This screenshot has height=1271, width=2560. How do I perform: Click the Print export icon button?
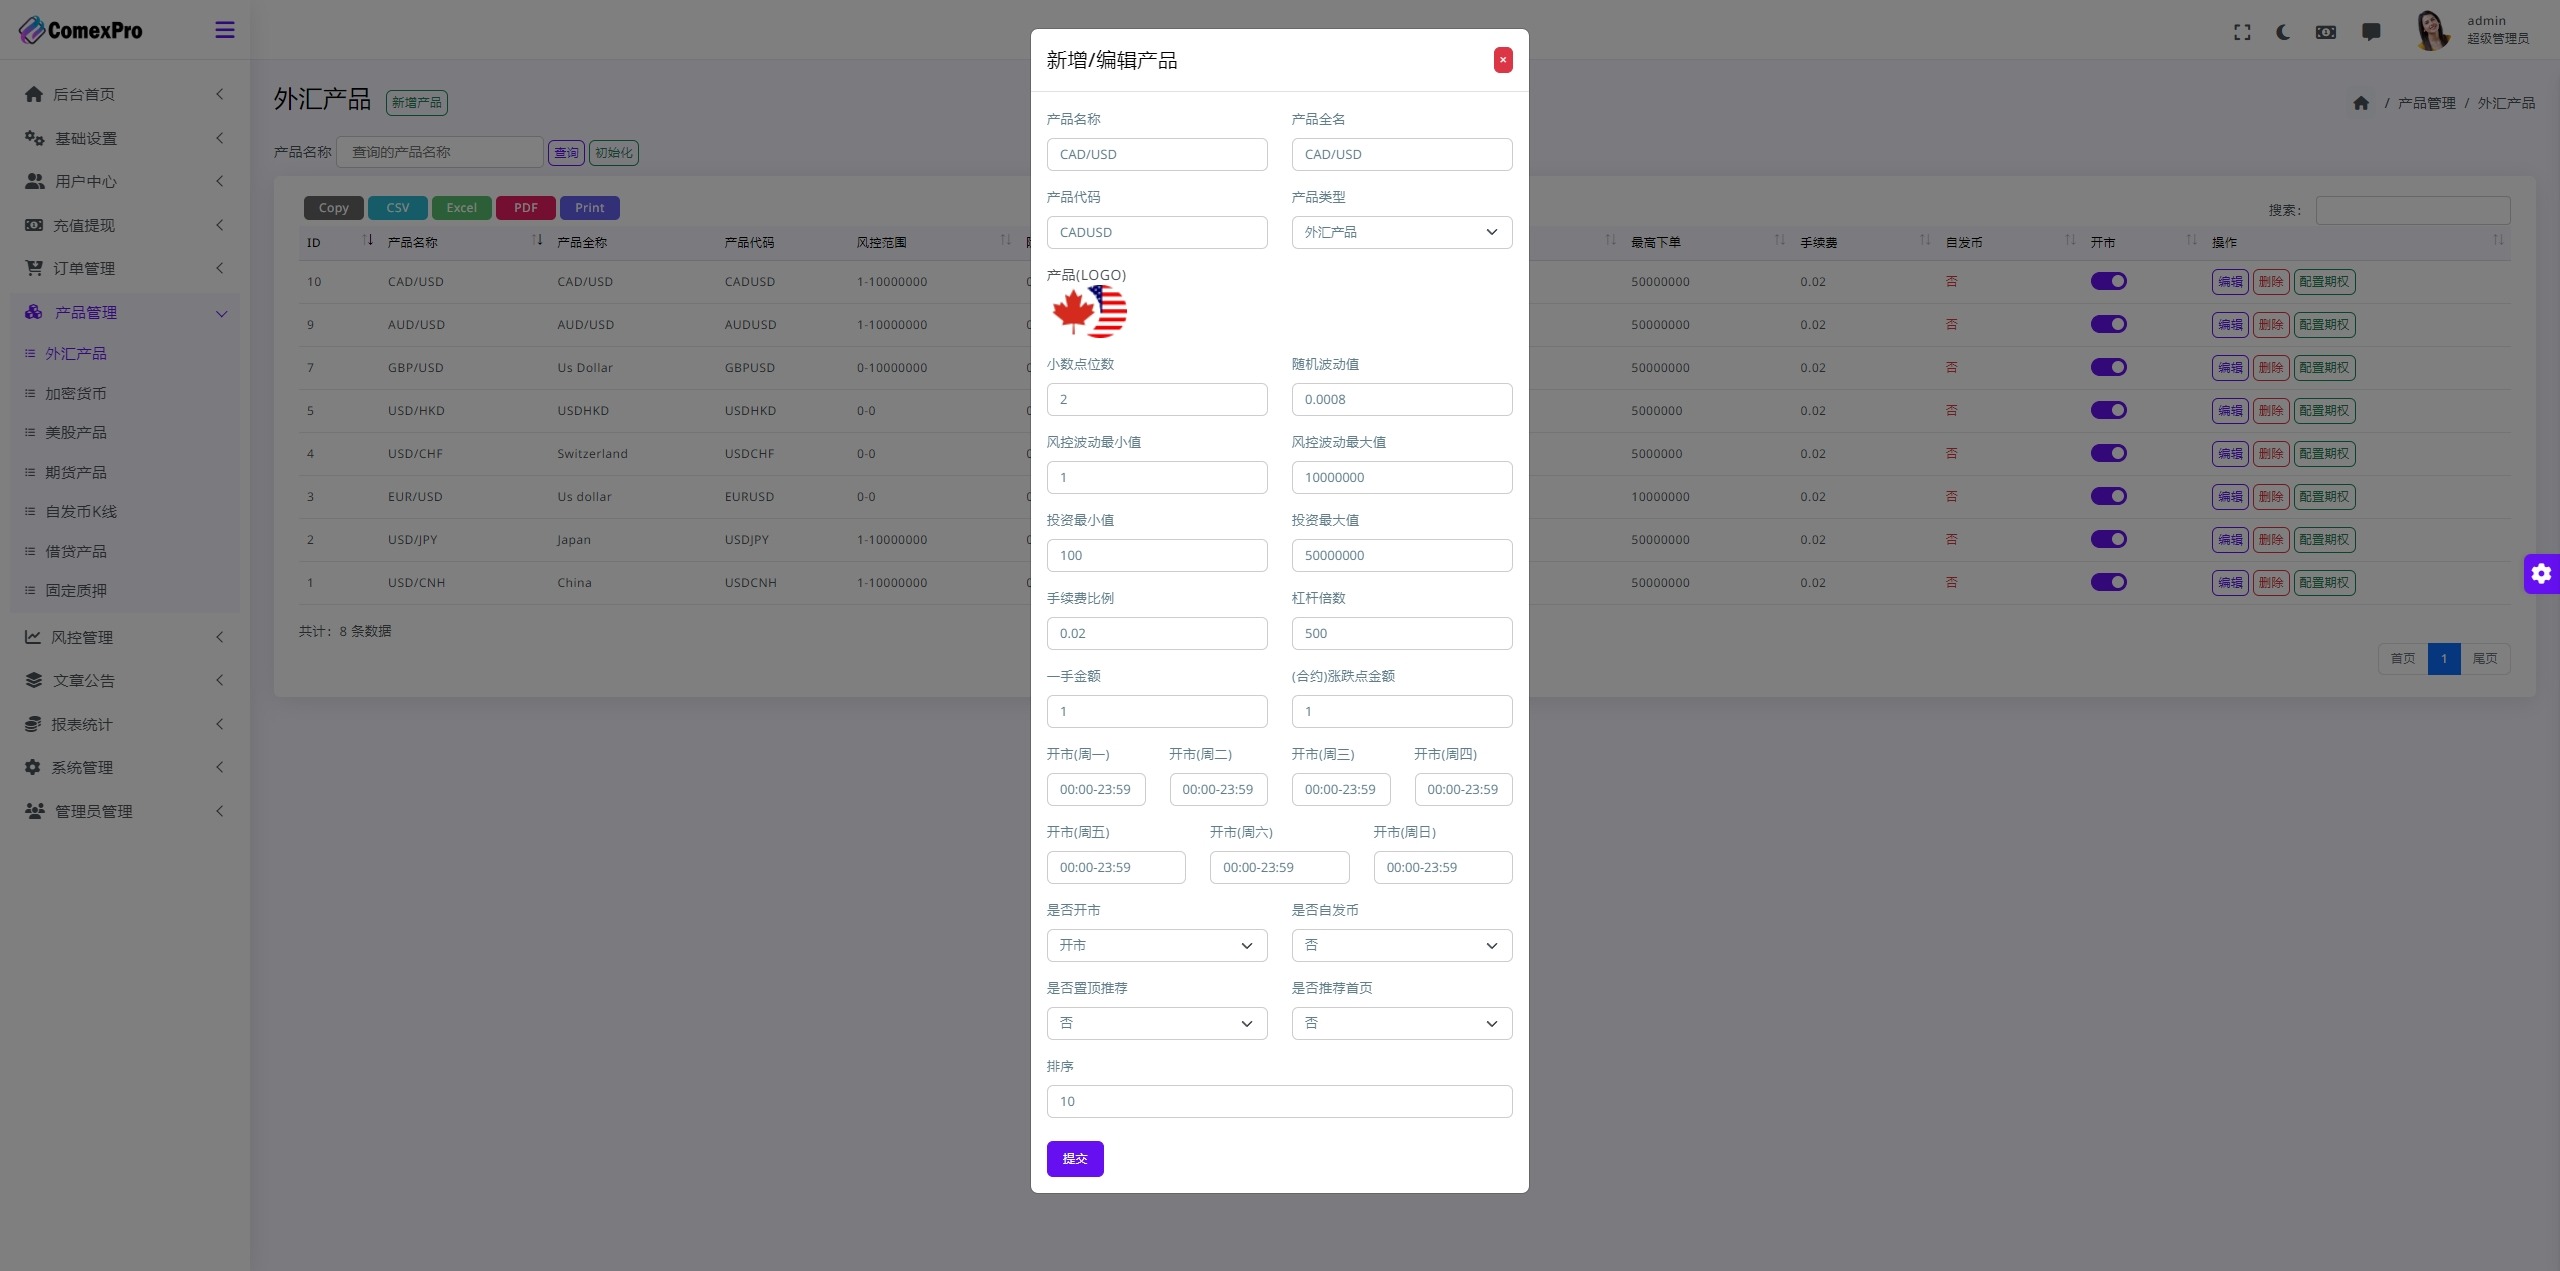[589, 207]
